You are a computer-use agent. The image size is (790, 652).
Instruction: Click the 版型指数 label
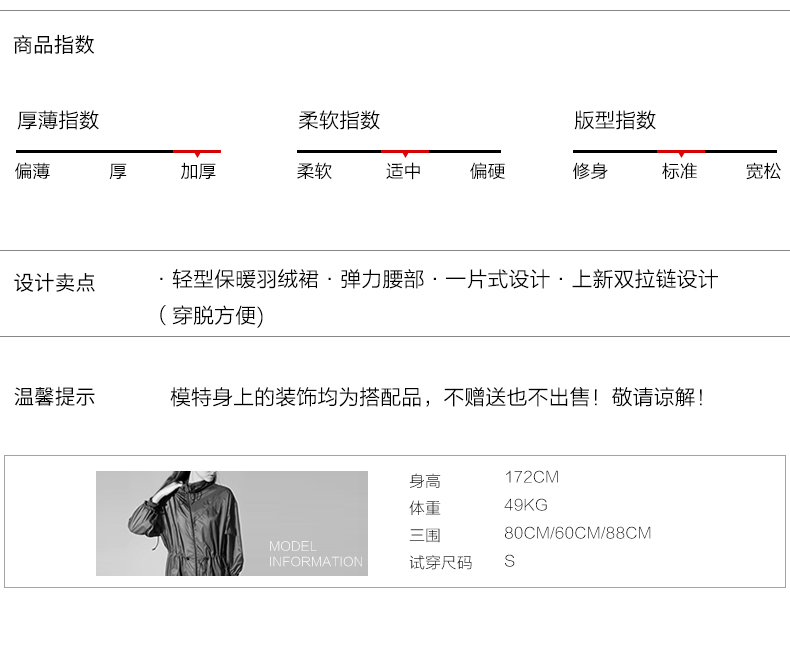(x=615, y=120)
